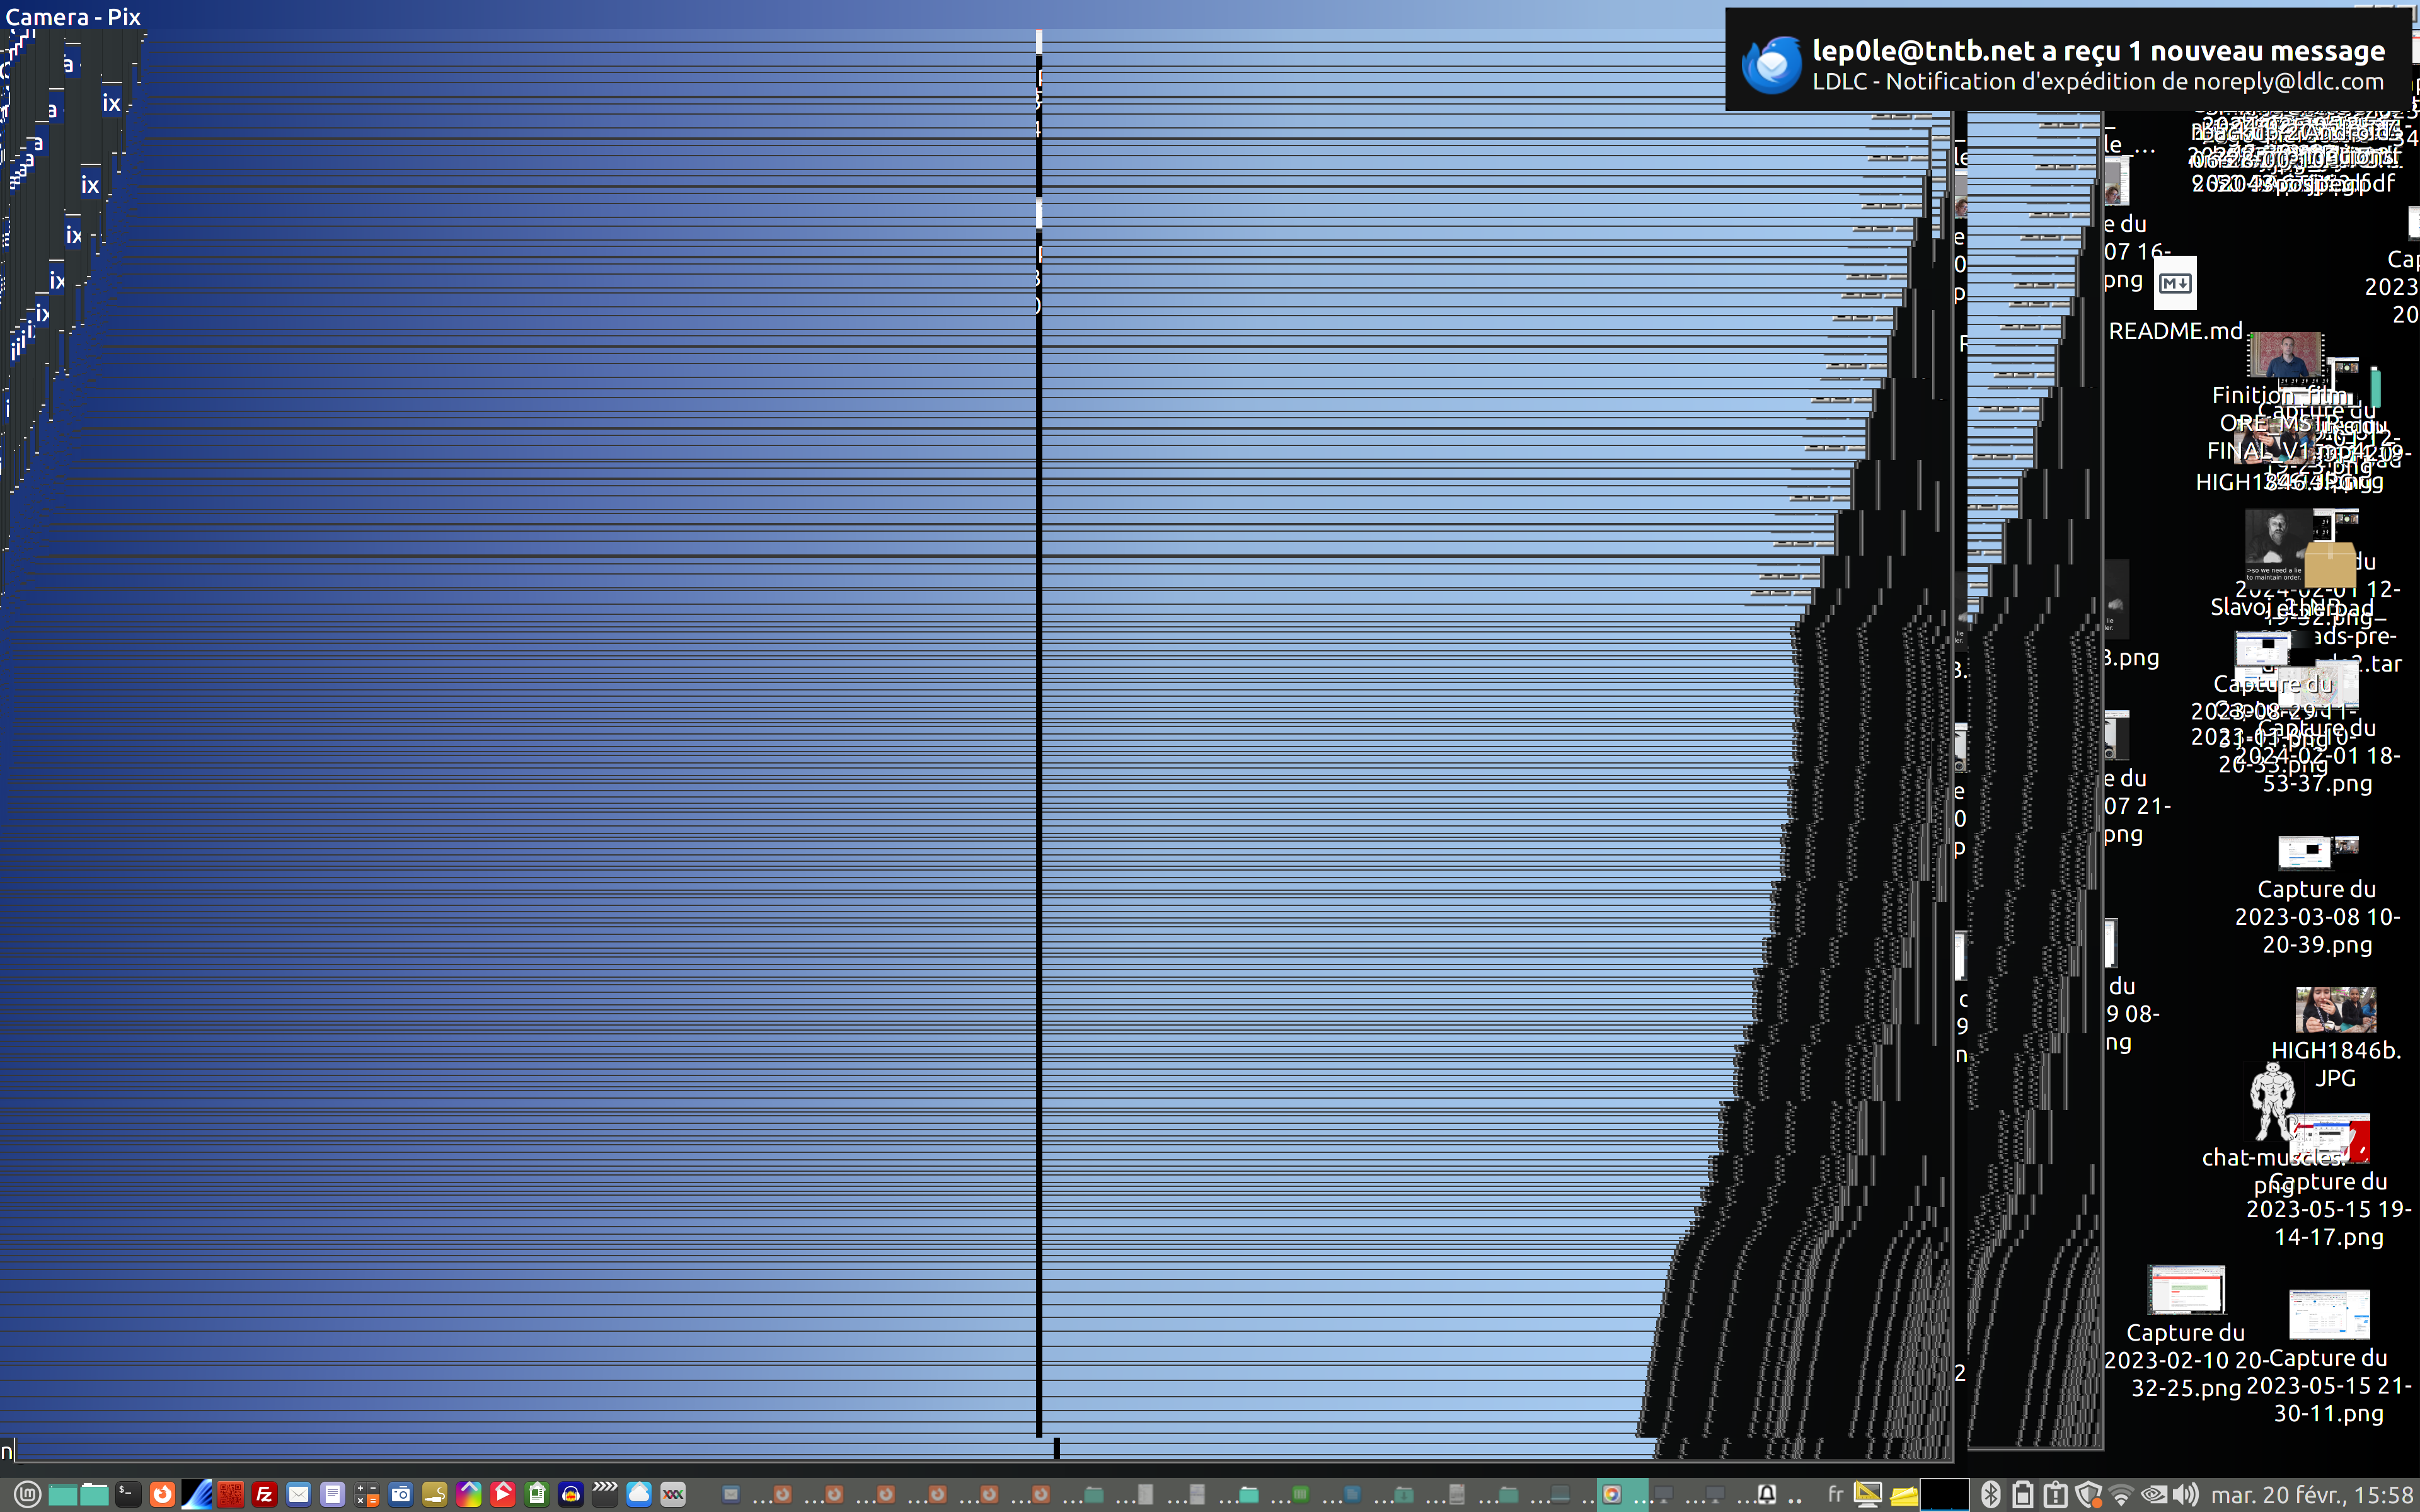Launch FileZilla from the panel

[x=264, y=1494]
